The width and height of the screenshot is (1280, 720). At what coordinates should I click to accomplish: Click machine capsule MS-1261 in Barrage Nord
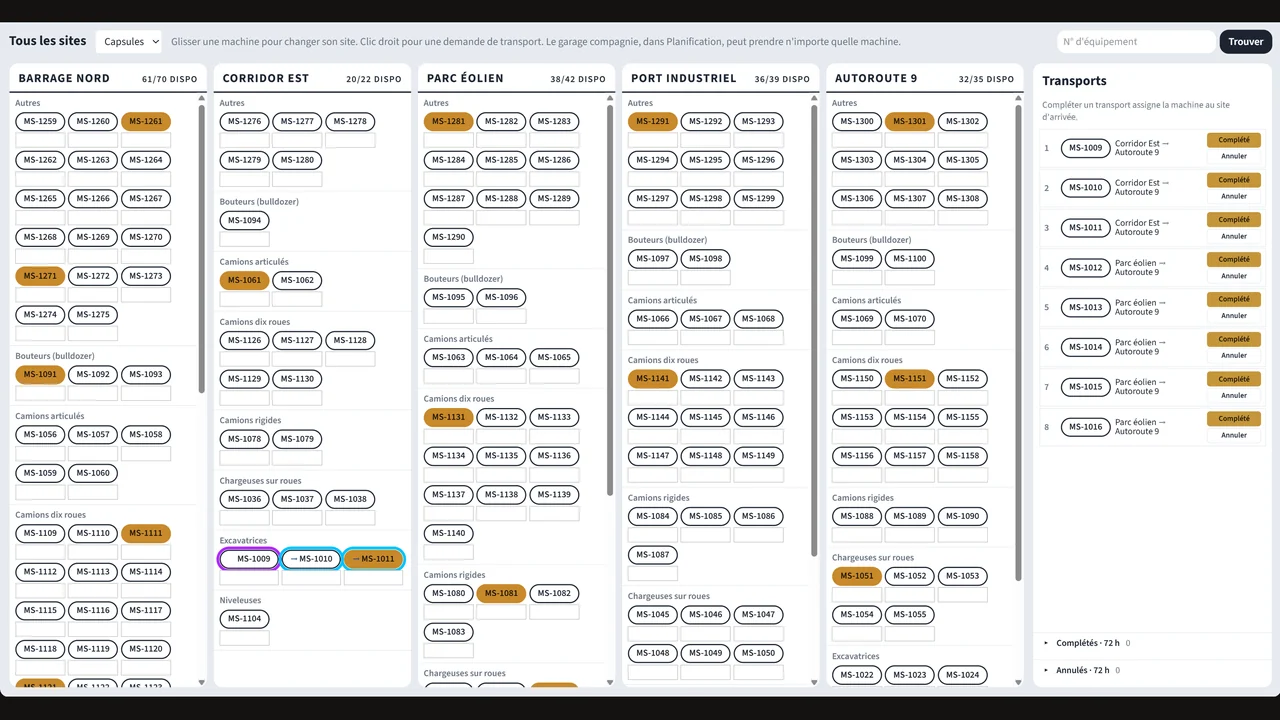tap(146, 121)
